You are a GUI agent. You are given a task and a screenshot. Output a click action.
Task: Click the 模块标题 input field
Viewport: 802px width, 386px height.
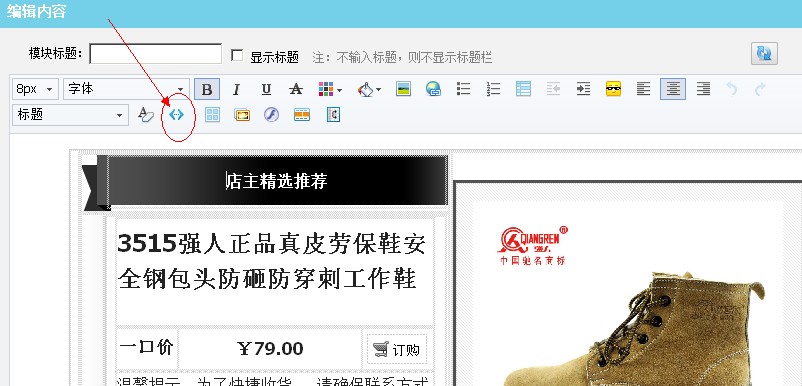pyautogui.click(x=155, y=54)
